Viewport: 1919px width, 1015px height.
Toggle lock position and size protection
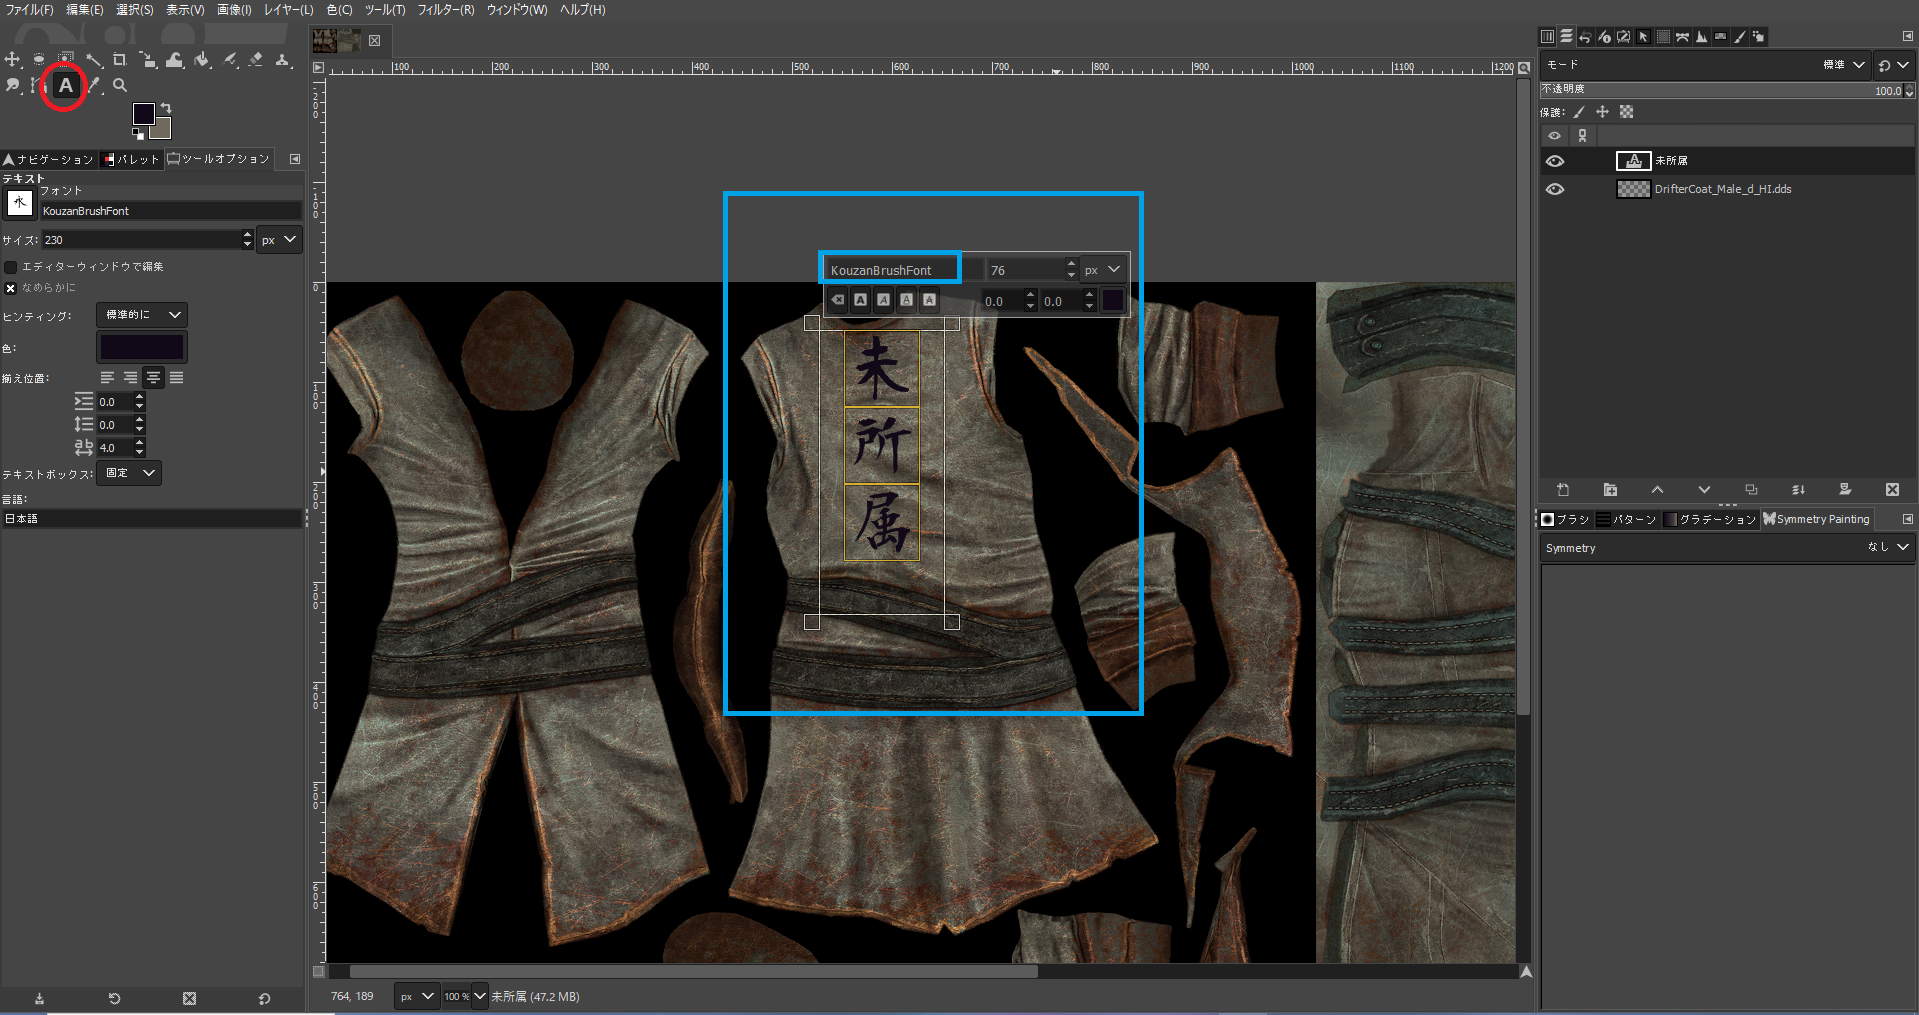[x=1602, y=112]
